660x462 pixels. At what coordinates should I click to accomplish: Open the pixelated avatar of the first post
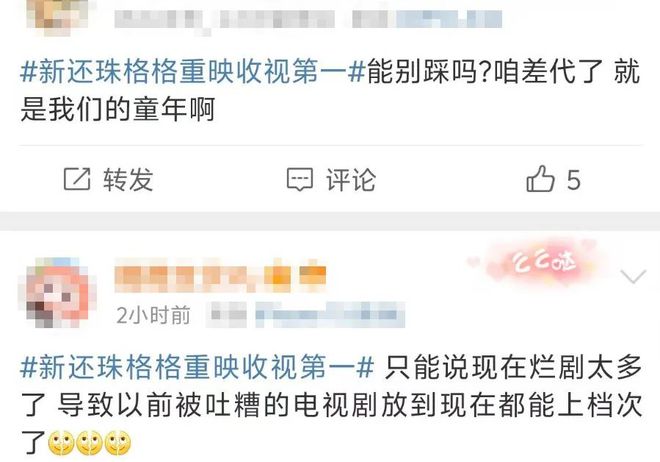57,15
